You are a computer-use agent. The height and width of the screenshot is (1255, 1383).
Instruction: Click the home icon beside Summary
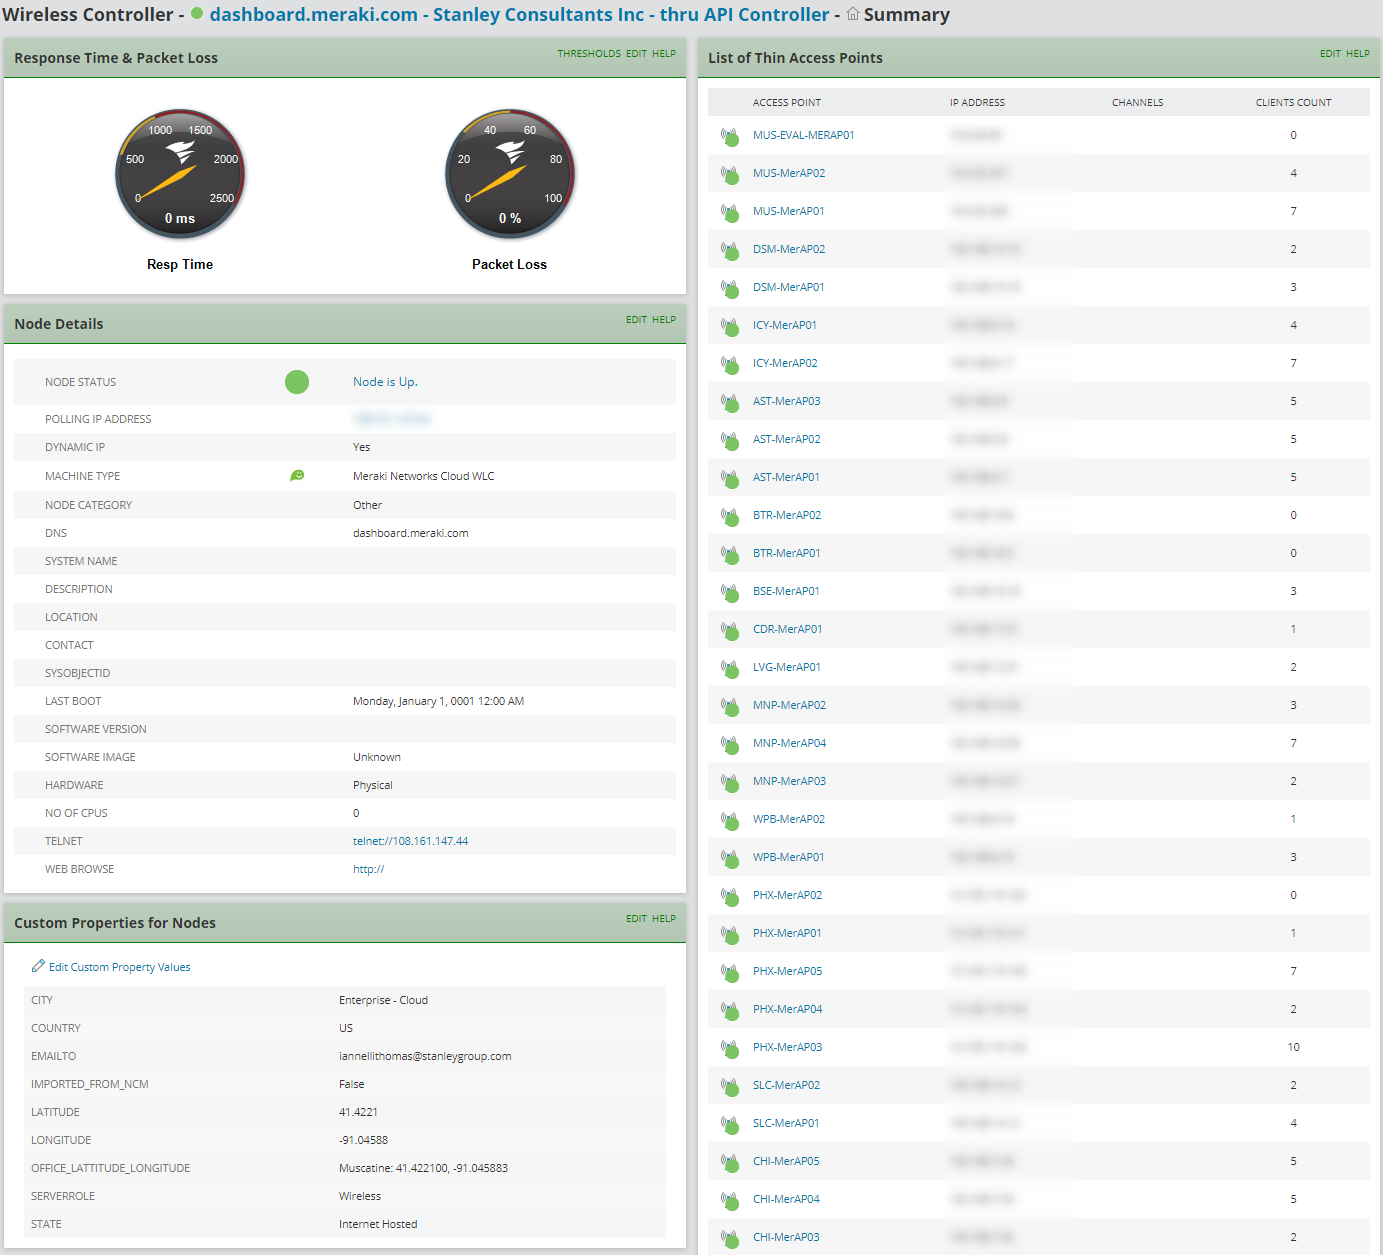853,14
